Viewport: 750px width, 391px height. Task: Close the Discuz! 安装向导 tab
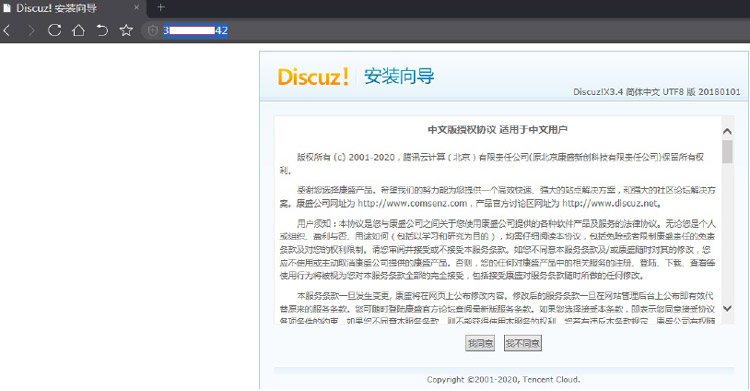(136, 8)
